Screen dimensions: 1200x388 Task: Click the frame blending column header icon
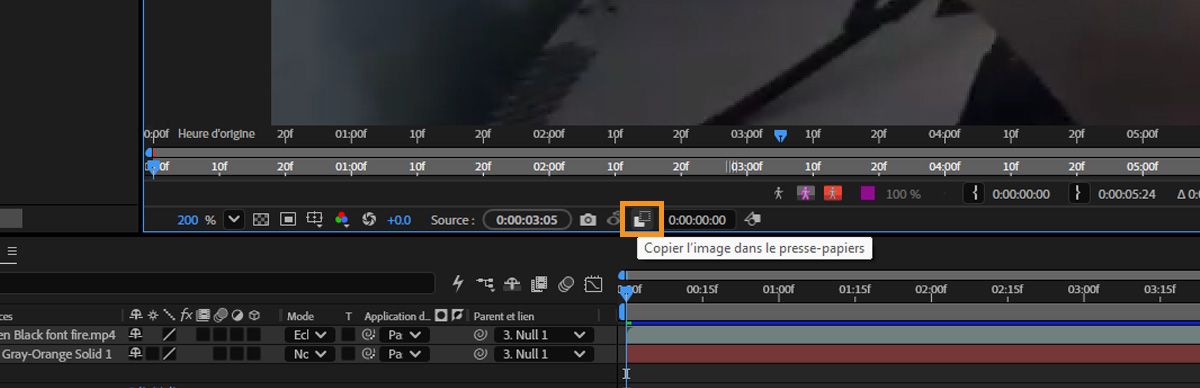point(203,316)
